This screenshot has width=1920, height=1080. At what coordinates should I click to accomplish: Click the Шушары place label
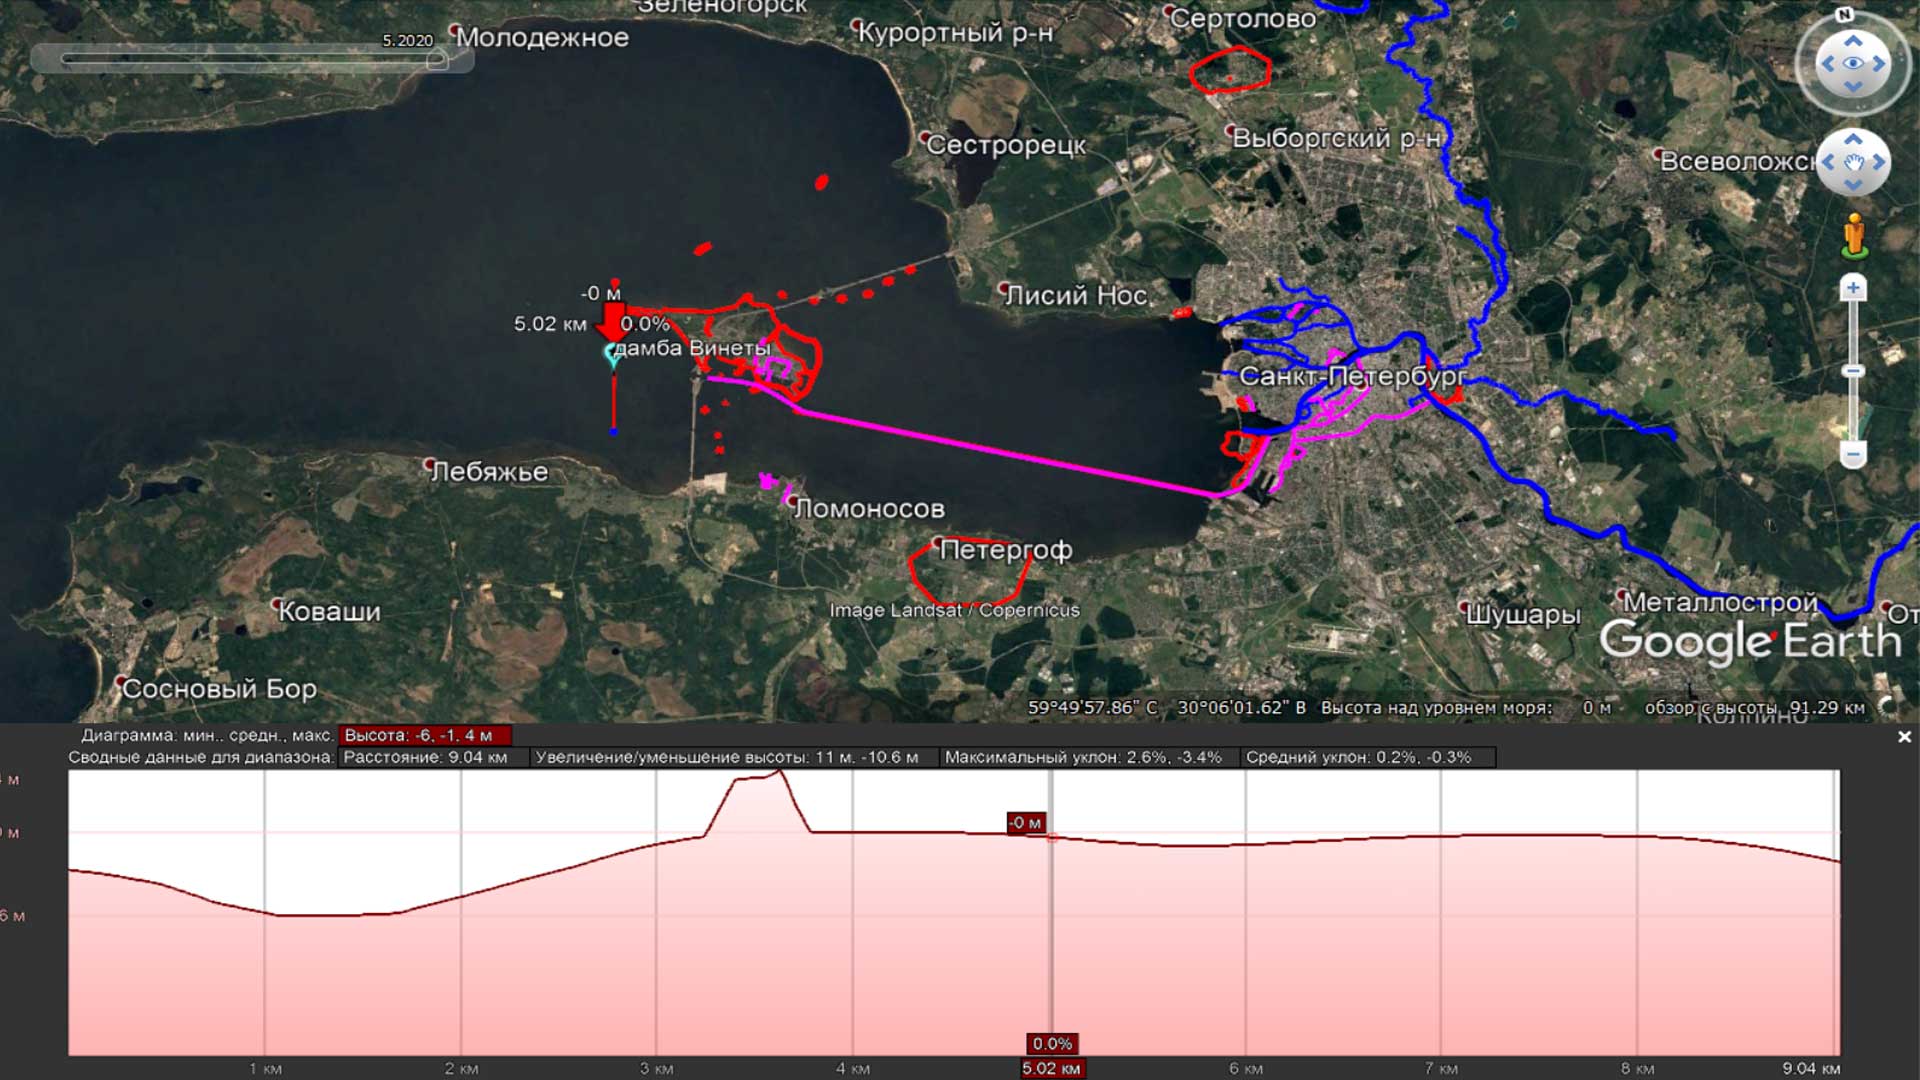[x=1523, y=615]
